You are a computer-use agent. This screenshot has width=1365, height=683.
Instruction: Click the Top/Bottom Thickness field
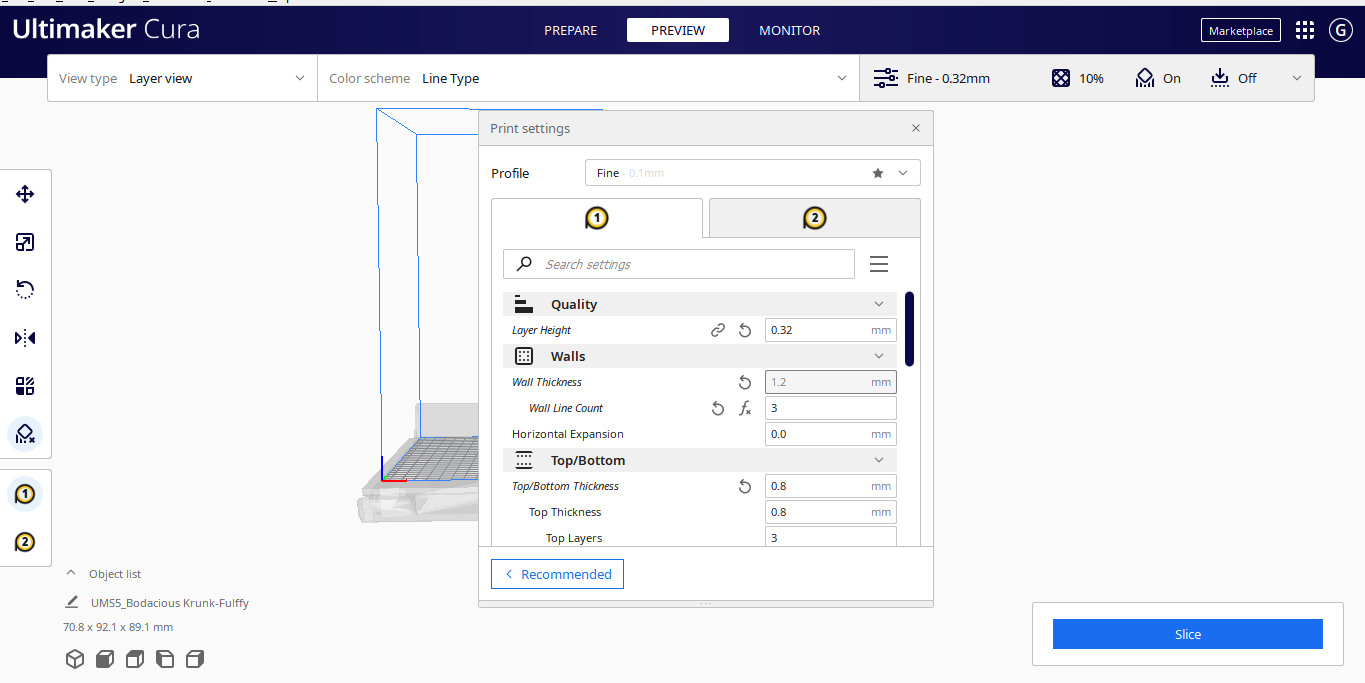click(x=831, y=486)
